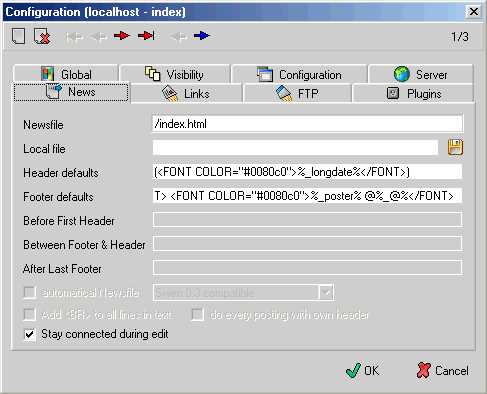Screen dimensions: 487x394
Task: Close the Configuration dialog window
Action: tap(473, 12)
